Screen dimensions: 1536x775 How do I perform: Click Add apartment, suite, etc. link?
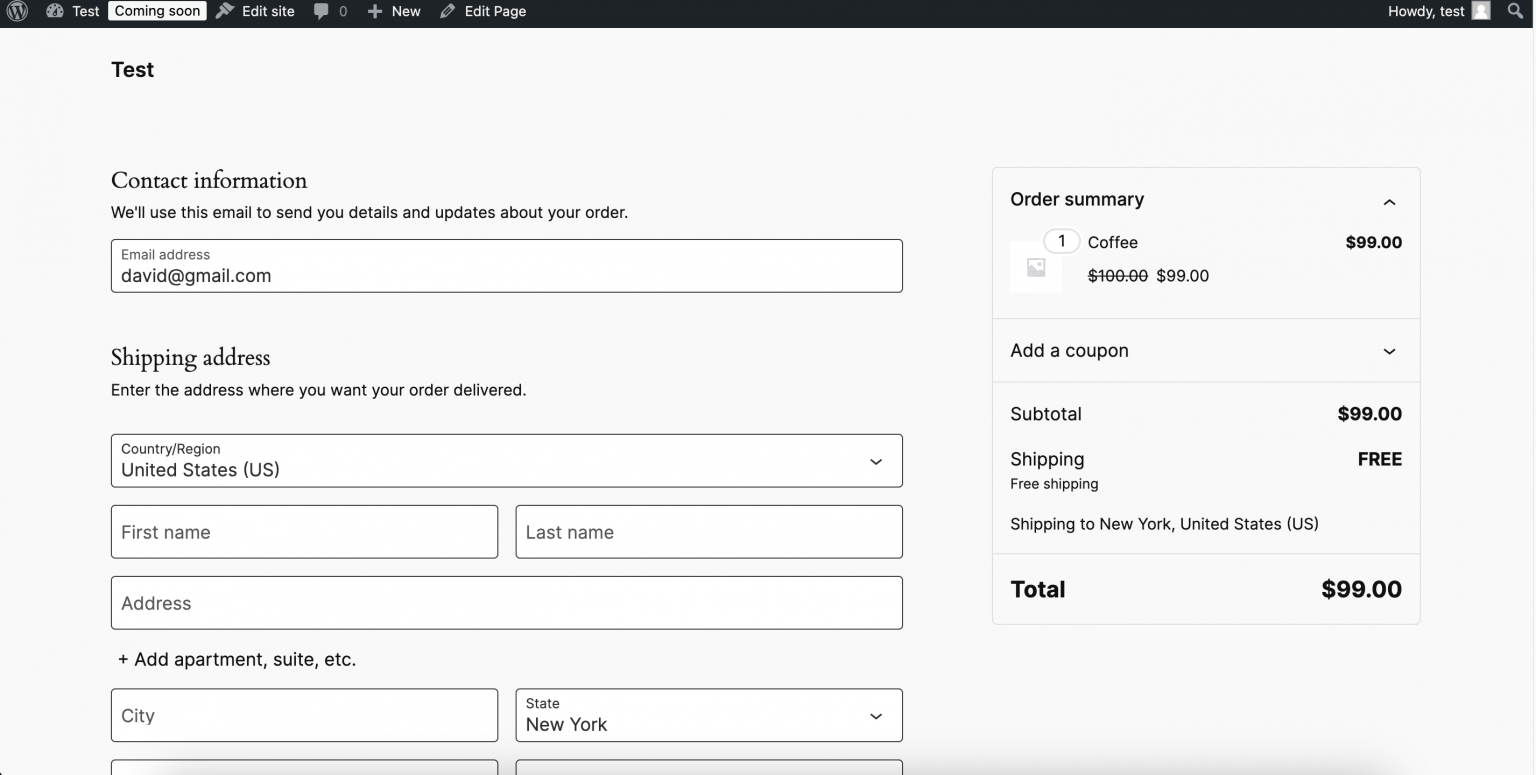(236, 659)
